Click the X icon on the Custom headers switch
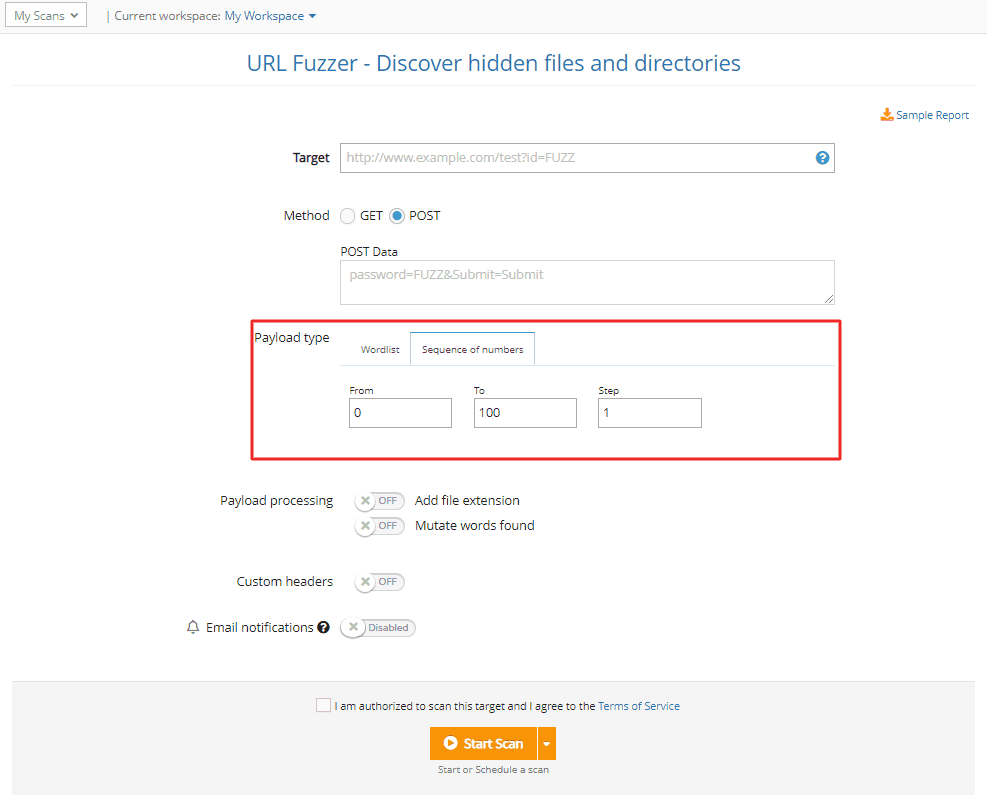This screenshot has height=808, width=987. tap(364, 581)
